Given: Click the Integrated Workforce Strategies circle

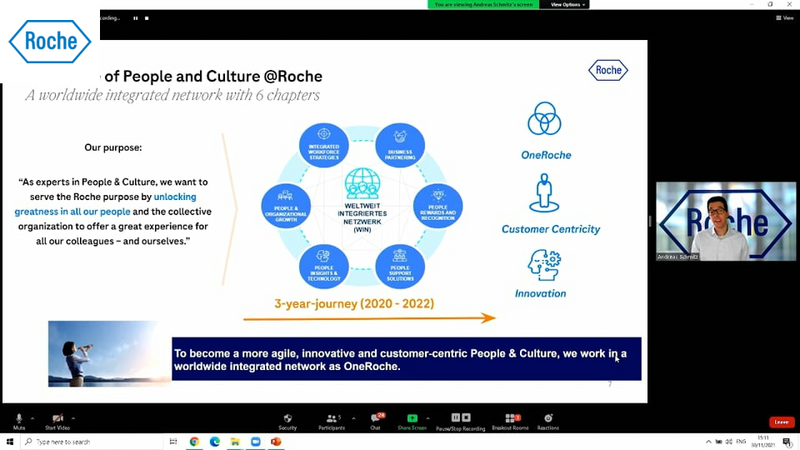Looking at the screenshot, I should 324,145.
